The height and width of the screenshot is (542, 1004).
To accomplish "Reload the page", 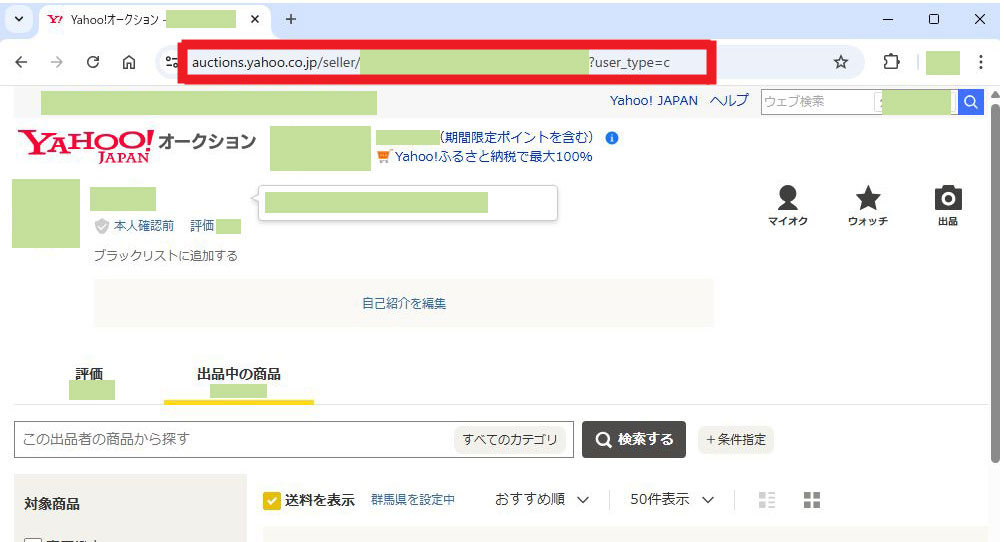I will pyautogui.click(x=93, y=62).
